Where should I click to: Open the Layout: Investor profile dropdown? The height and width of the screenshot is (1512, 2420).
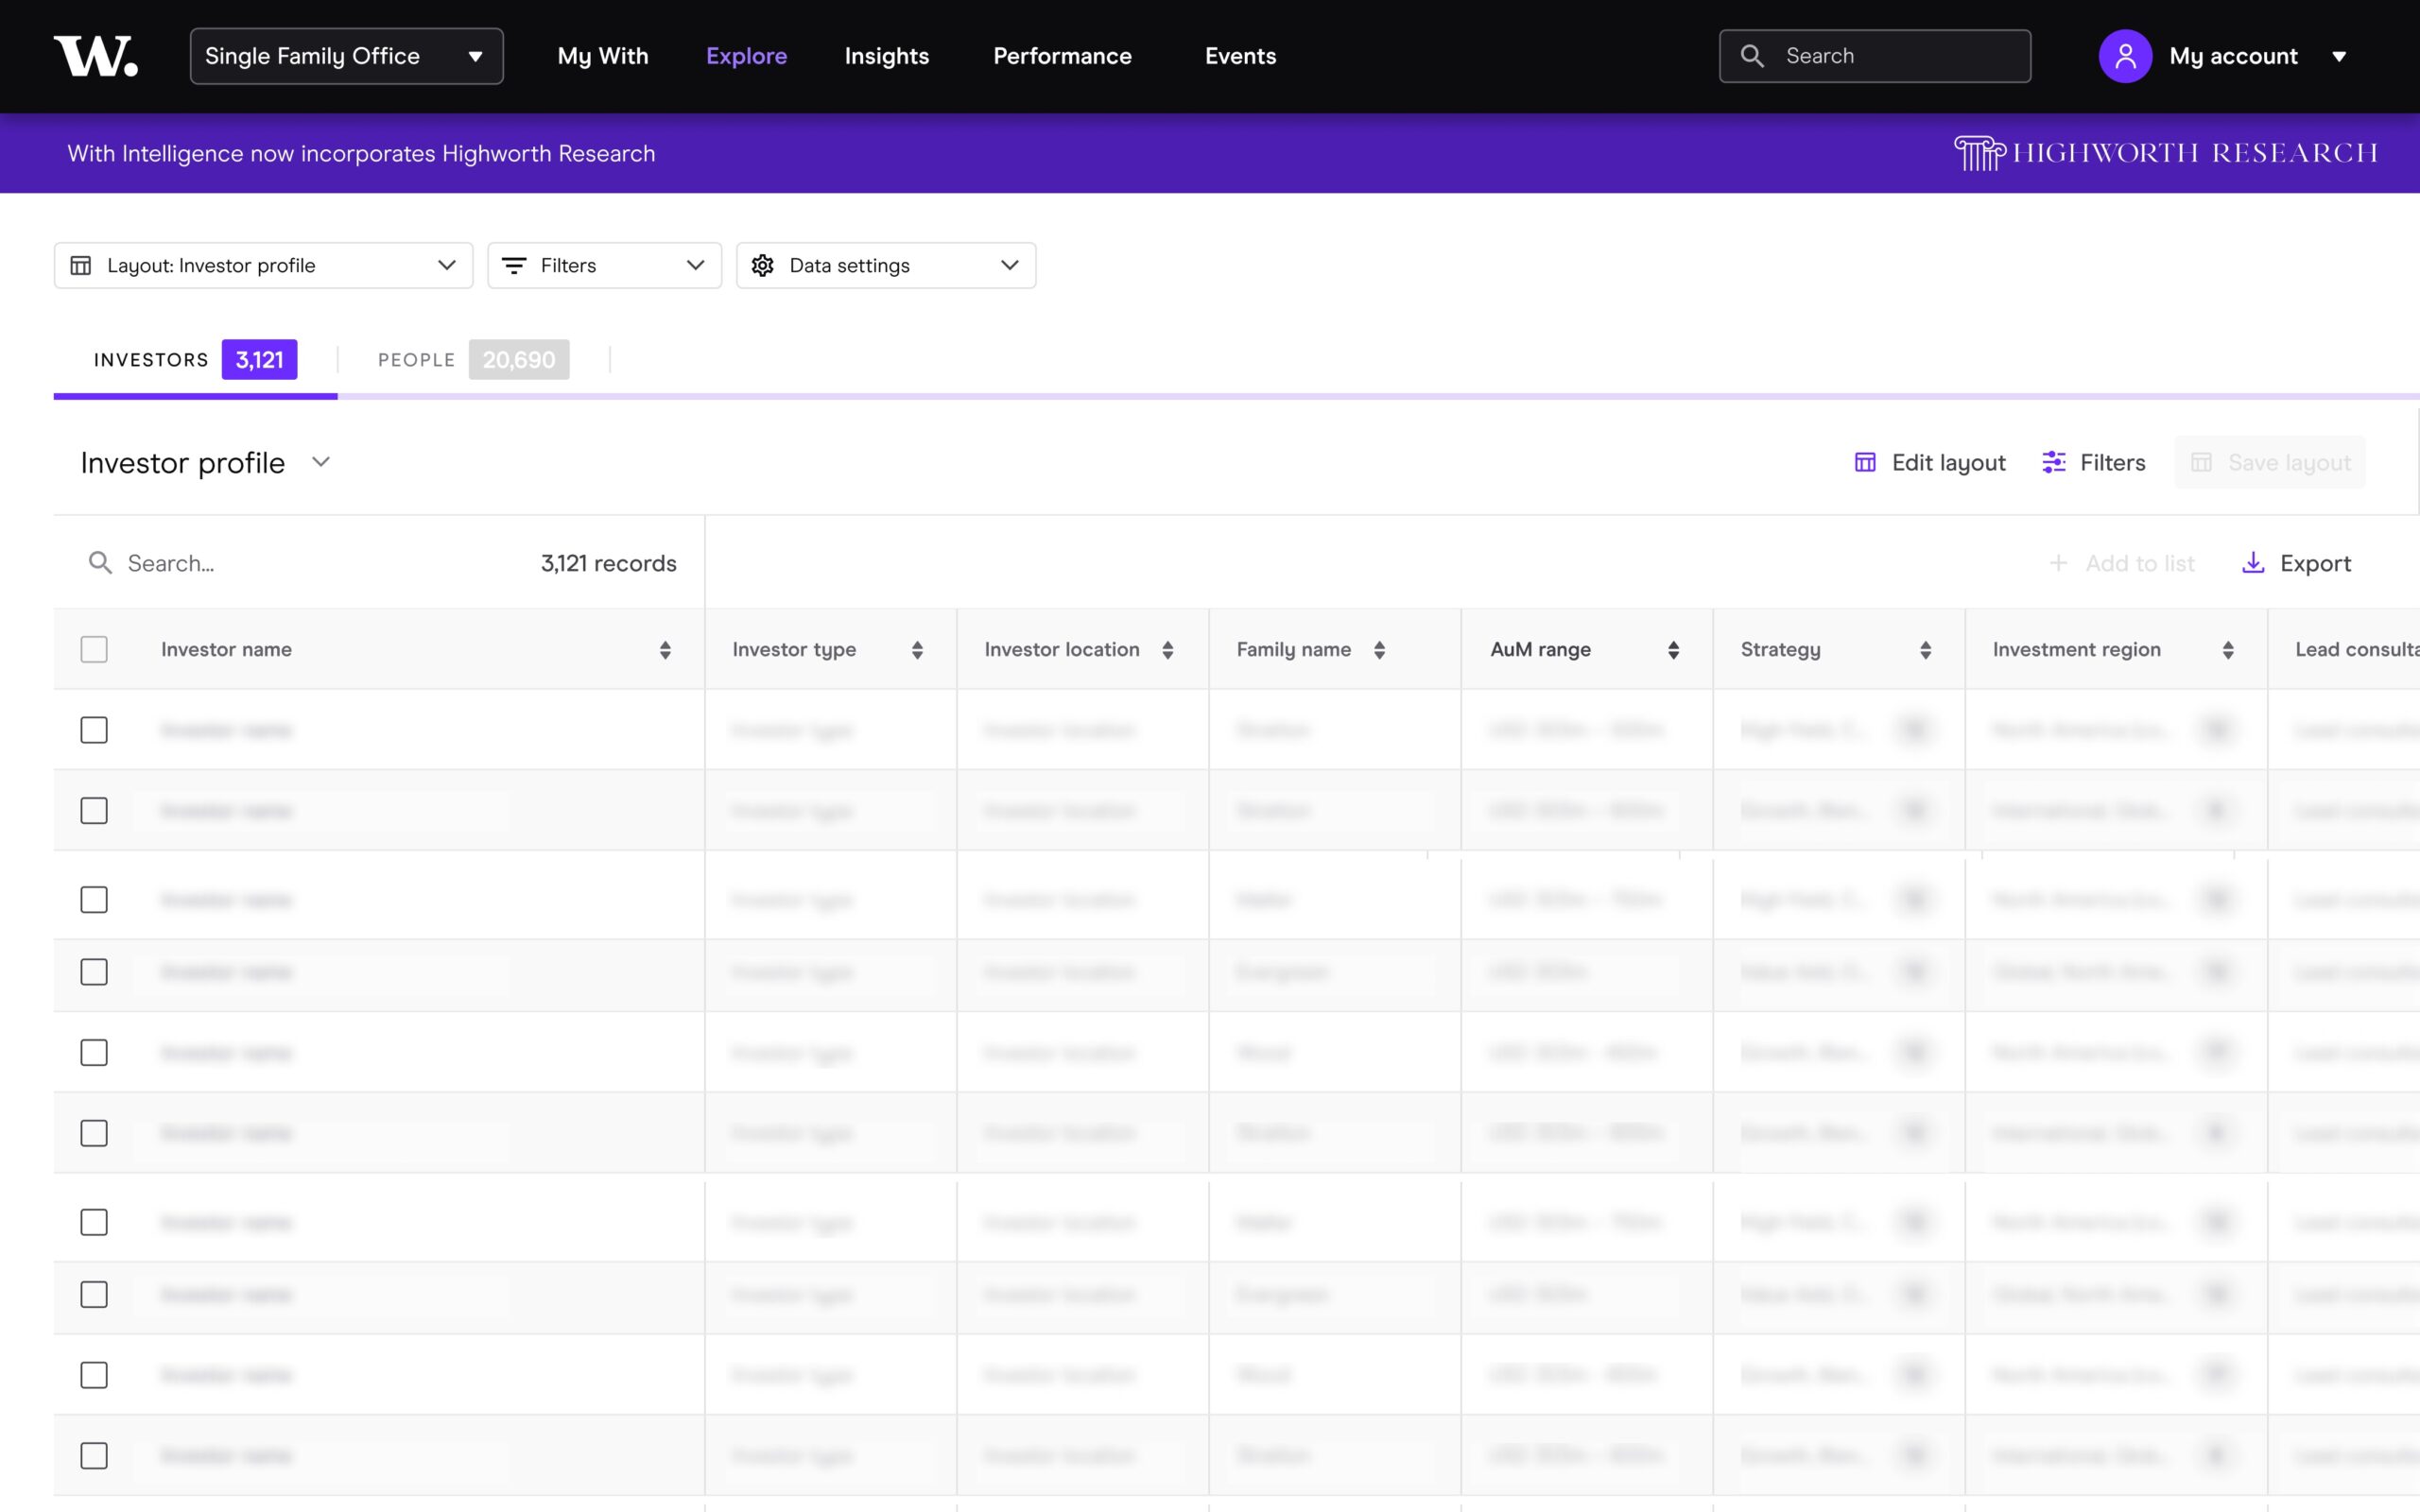click(x=263, y=265)
